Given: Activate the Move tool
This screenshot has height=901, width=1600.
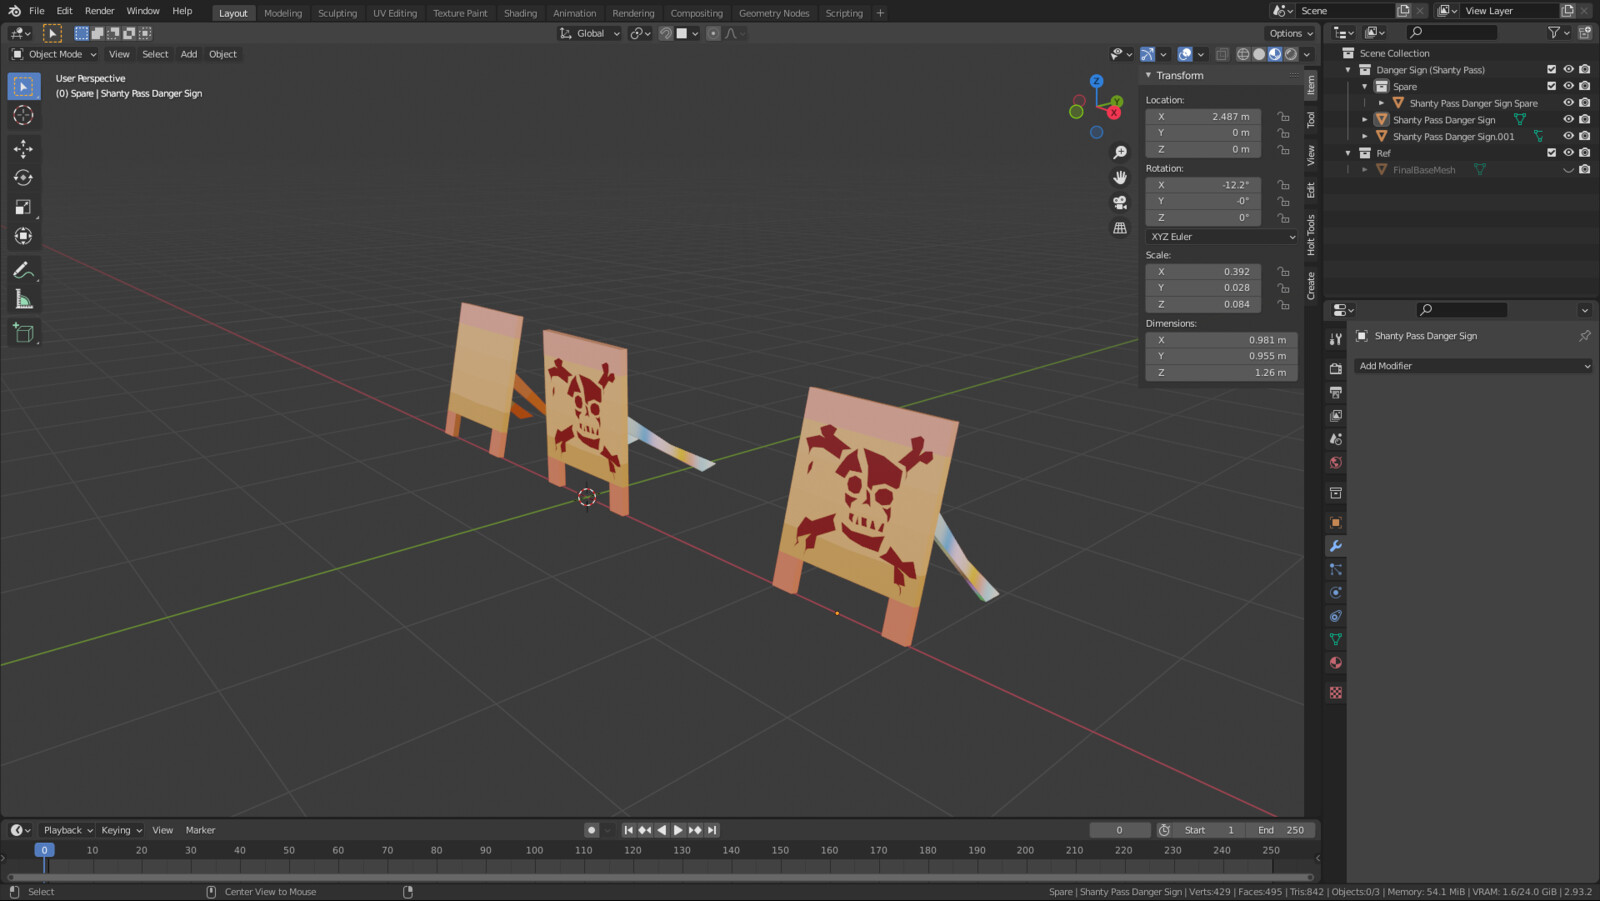Looking at the screenshot, I should (23, 149).
